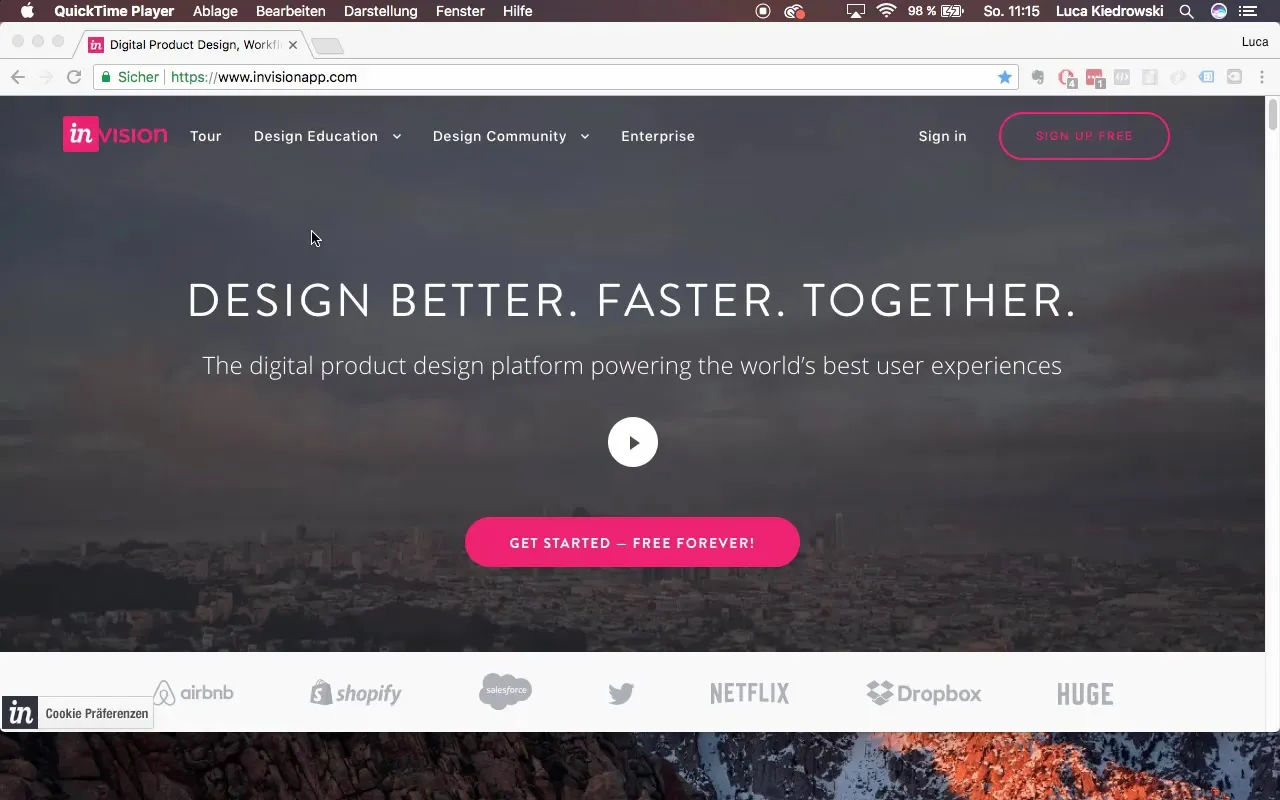Open the red password extension with badge 1
The height and width of the screenshot is (800, 1280).
point(1095,78)
